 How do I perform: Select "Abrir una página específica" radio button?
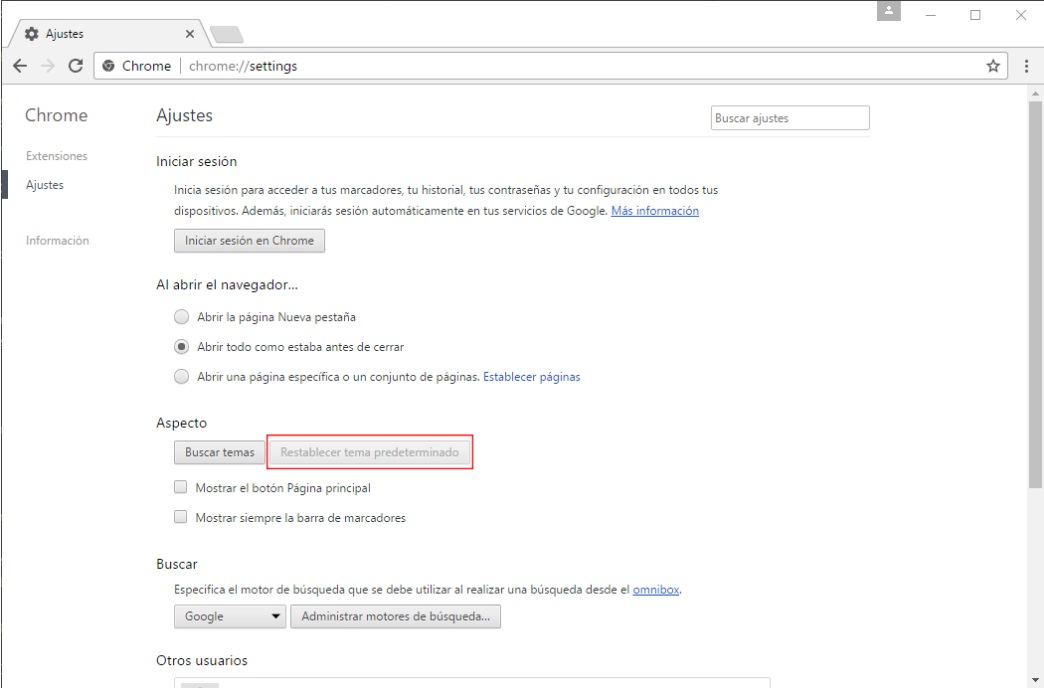(181, 377)
